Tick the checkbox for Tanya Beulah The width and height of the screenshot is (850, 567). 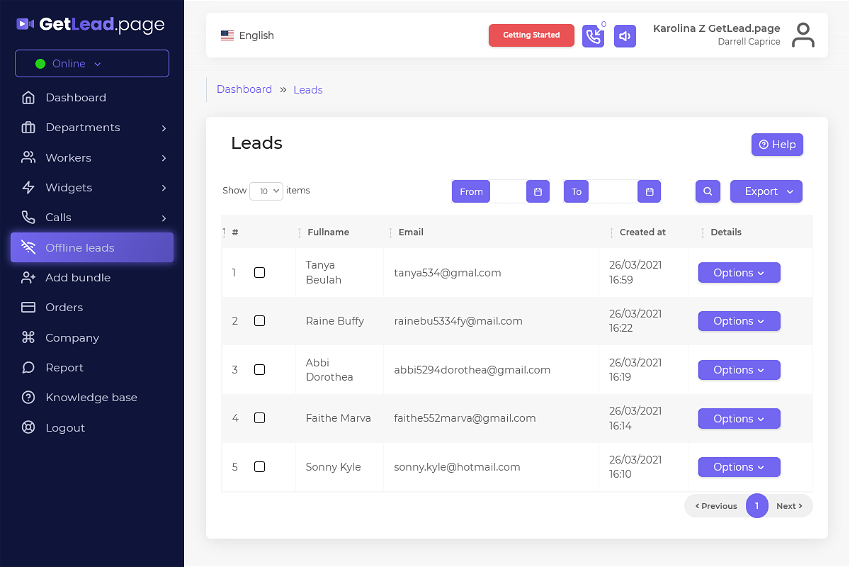(x=260, y=272)
